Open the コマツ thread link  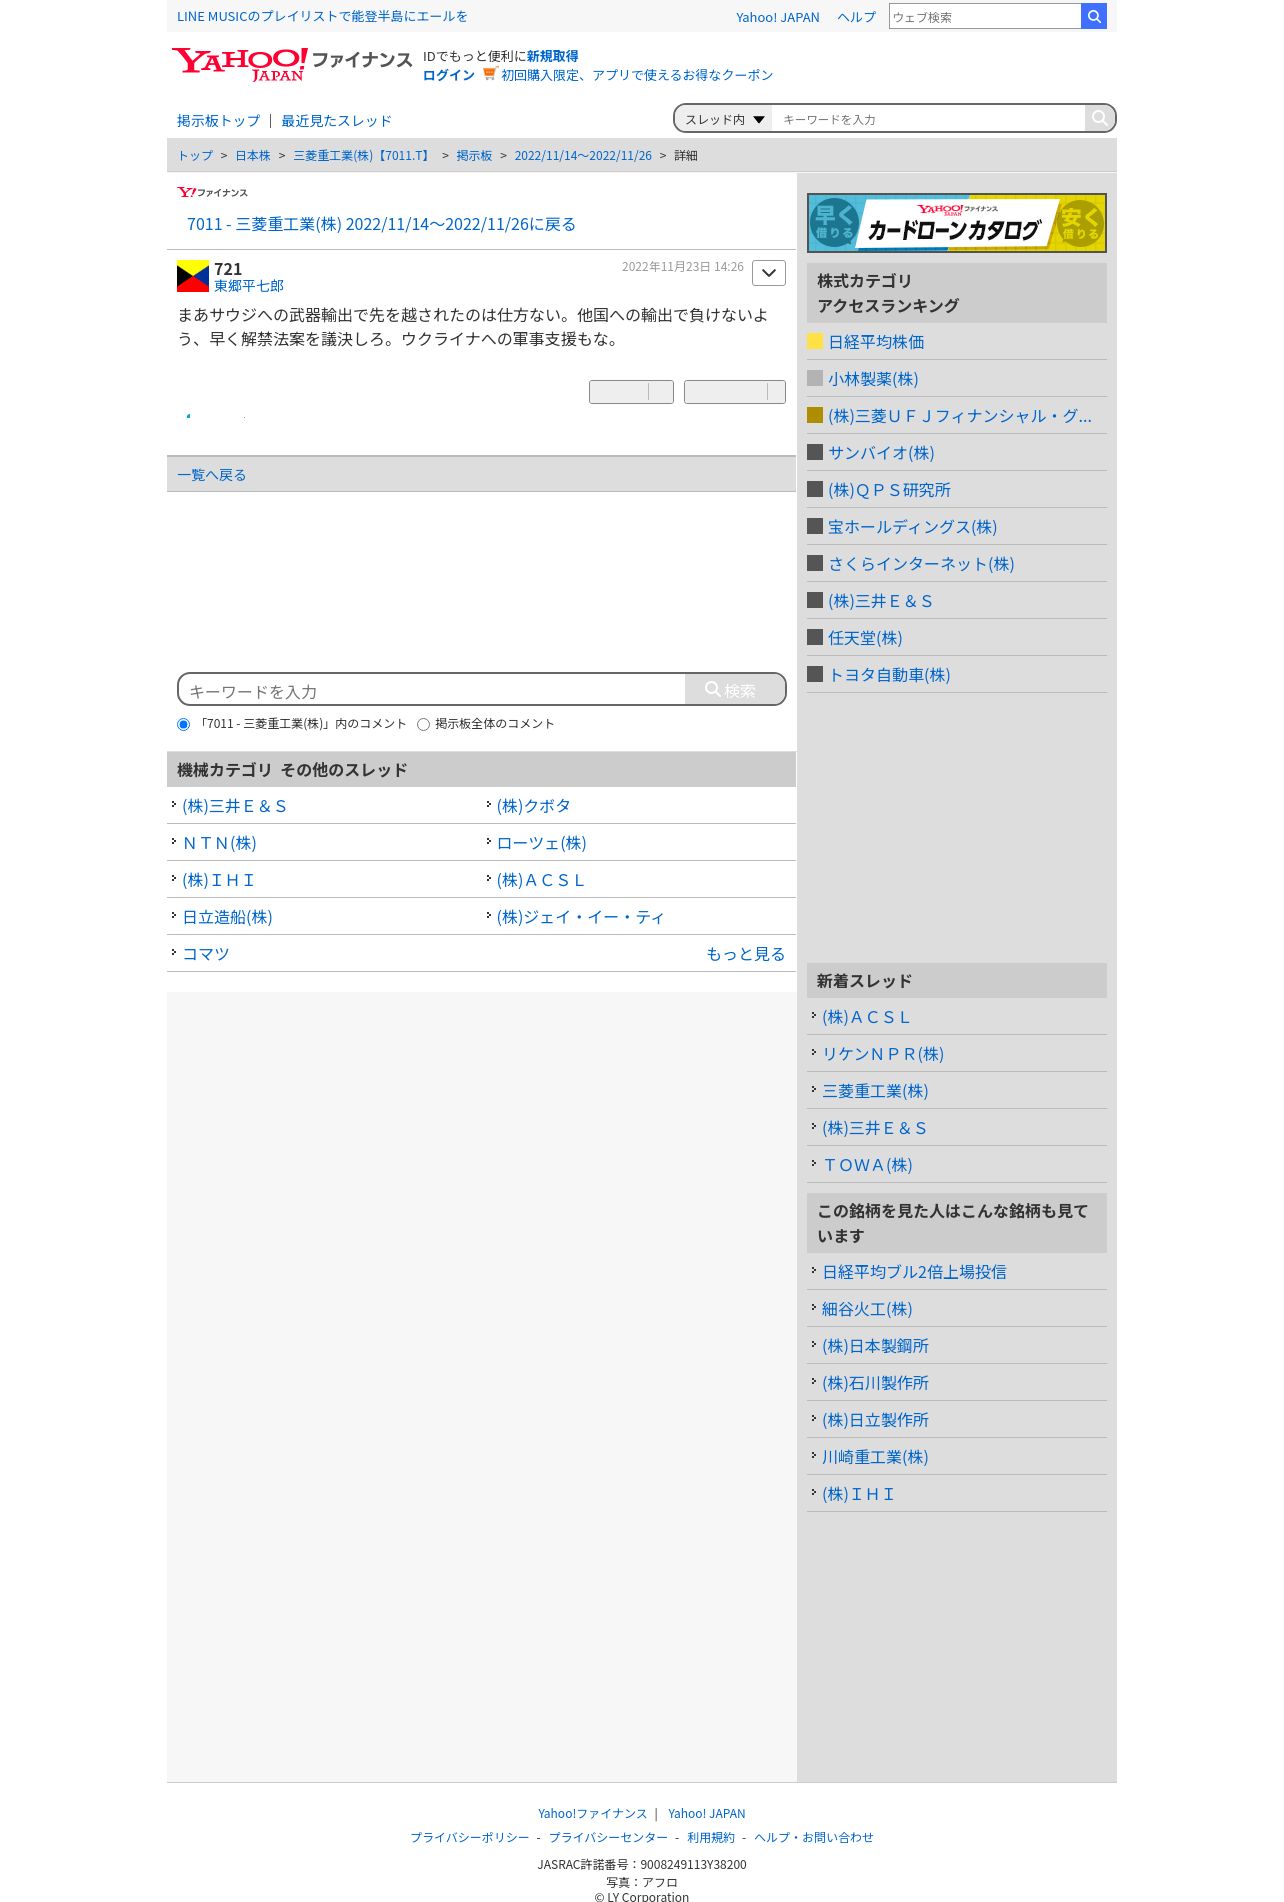tap(206, 954)
